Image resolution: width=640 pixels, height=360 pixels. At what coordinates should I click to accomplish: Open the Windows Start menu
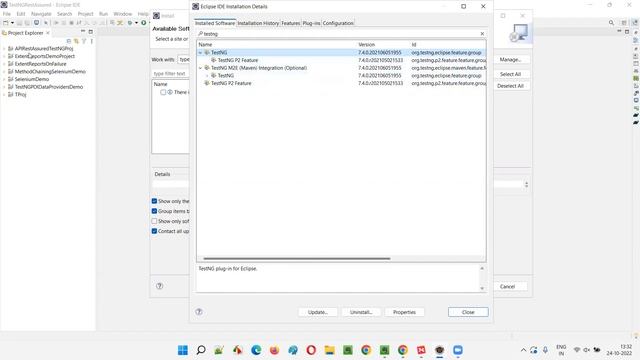(x=183, y=350)
